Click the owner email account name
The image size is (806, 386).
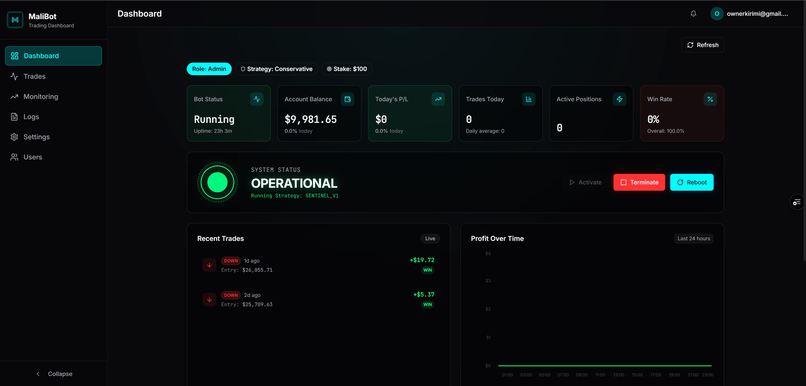[x=757, y=14]
